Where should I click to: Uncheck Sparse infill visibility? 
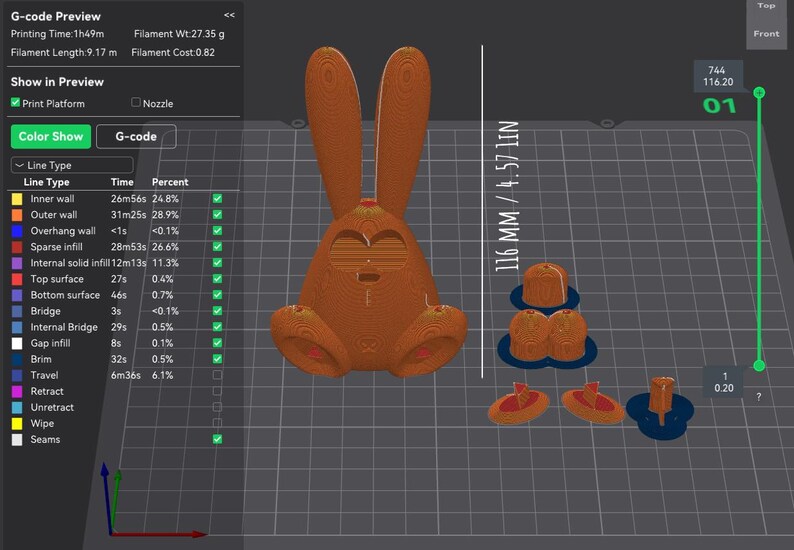(217, 247)
